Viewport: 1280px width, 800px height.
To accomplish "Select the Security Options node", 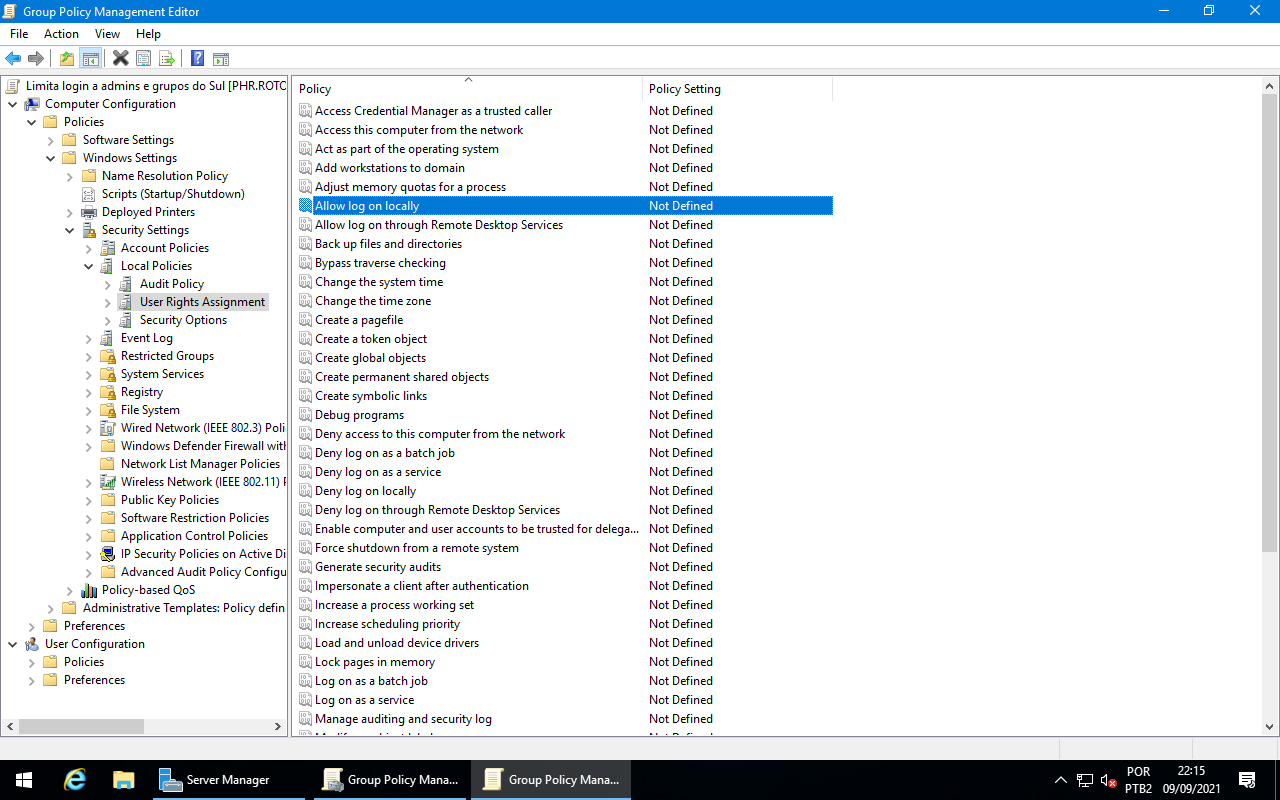I will [184, 319].
